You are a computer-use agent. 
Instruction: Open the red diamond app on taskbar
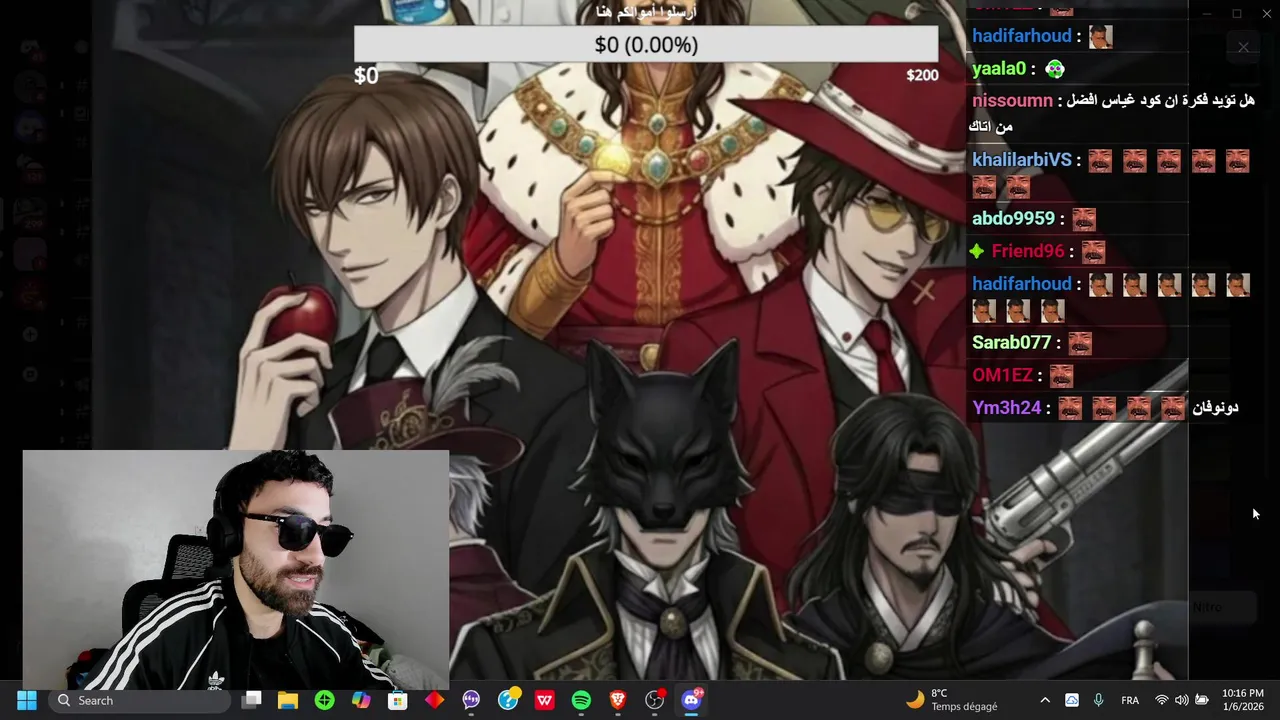[434, 700]
